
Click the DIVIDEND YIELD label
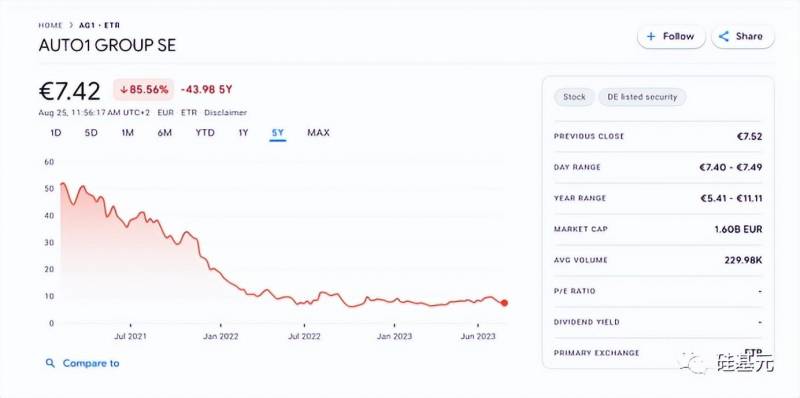[x=586, y=322]
